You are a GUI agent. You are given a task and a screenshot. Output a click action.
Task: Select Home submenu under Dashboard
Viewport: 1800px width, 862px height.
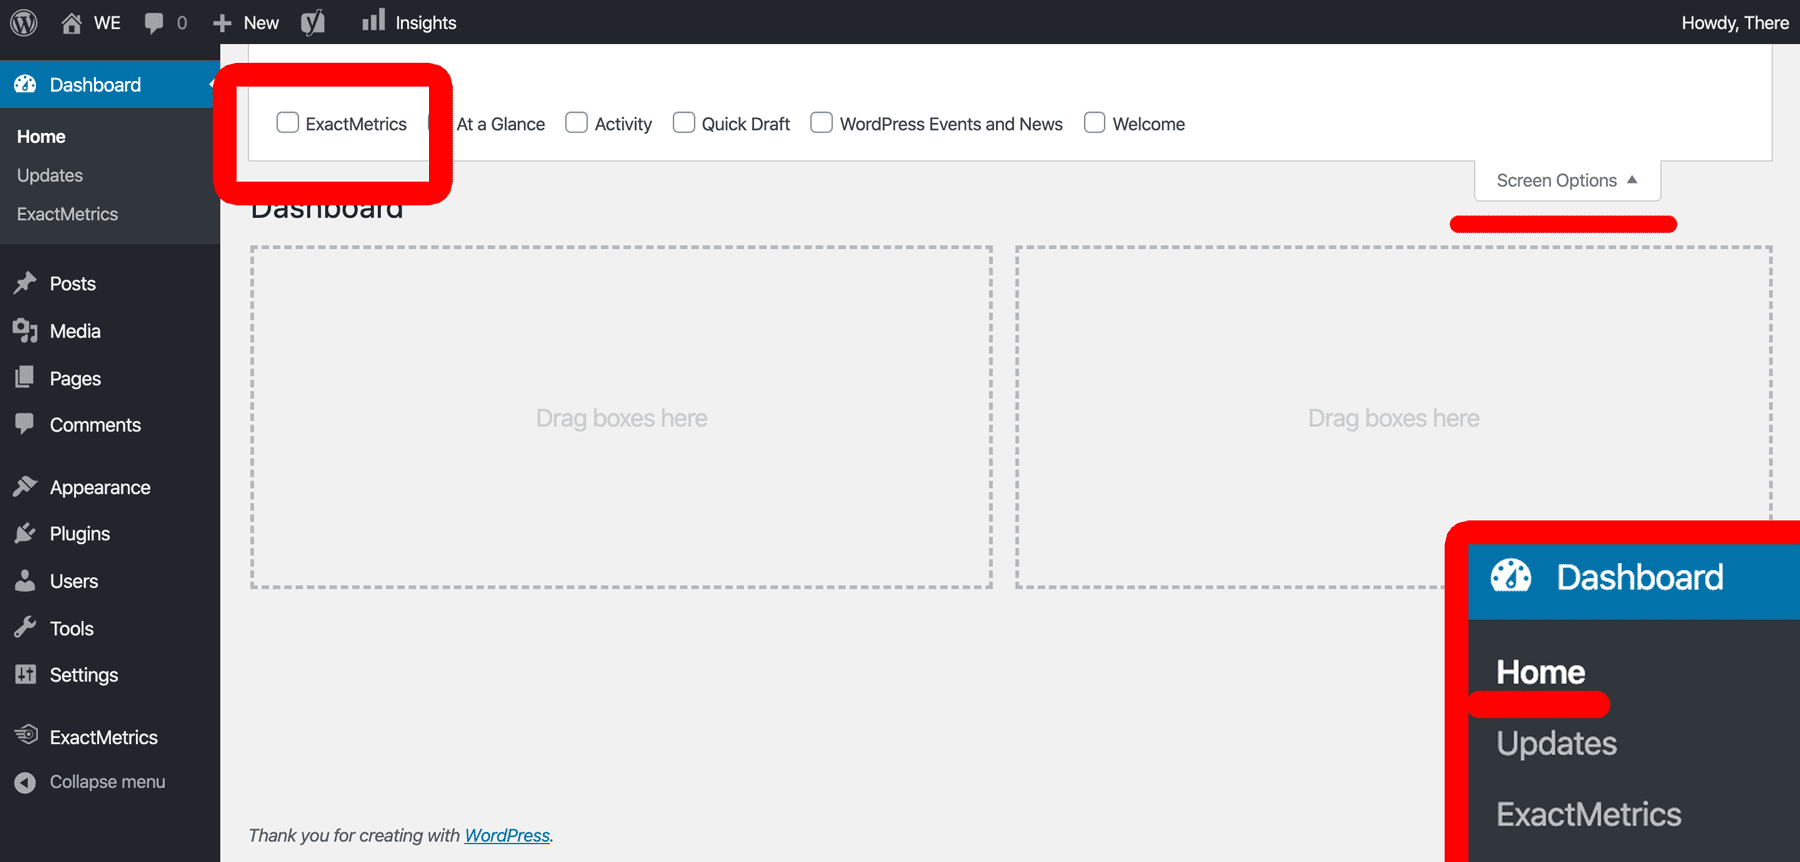[x=41, y=136]
